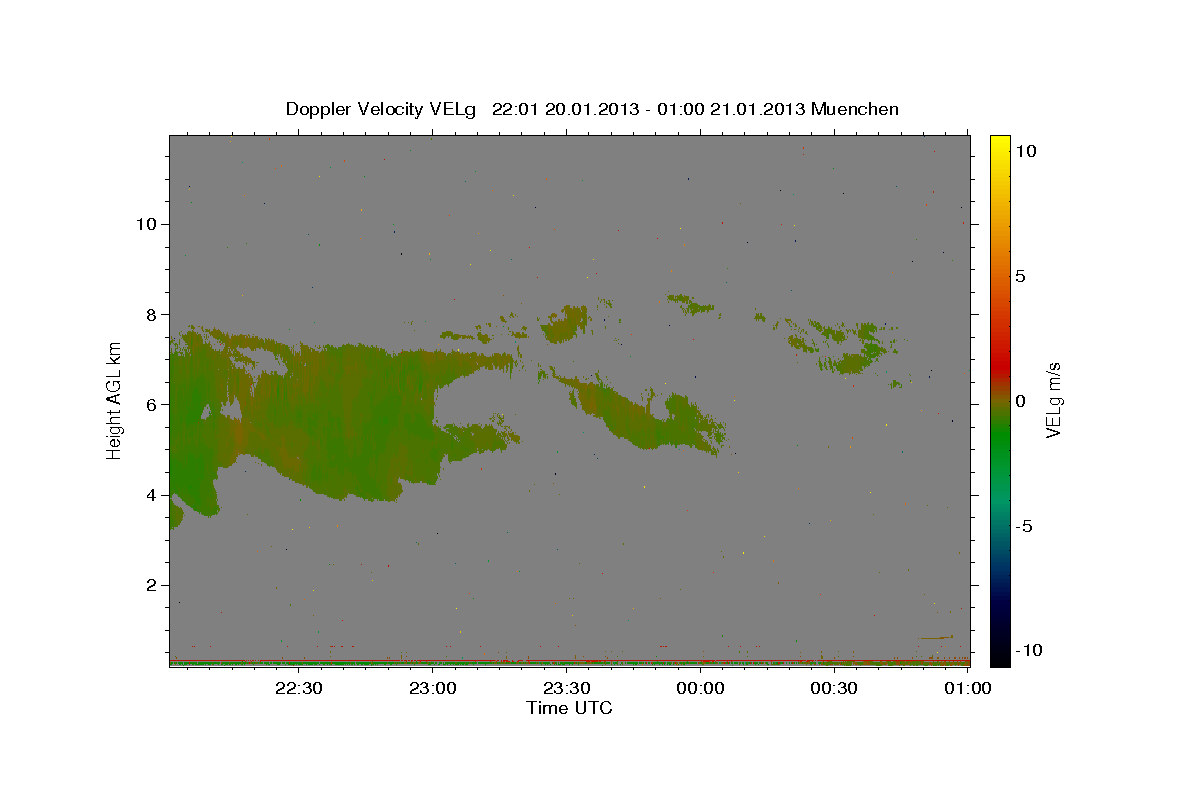This screenshot has height=800, width=1200.
Task: Click the small cloud patch near 00:35 at 7 km
Action: point(848,347)
